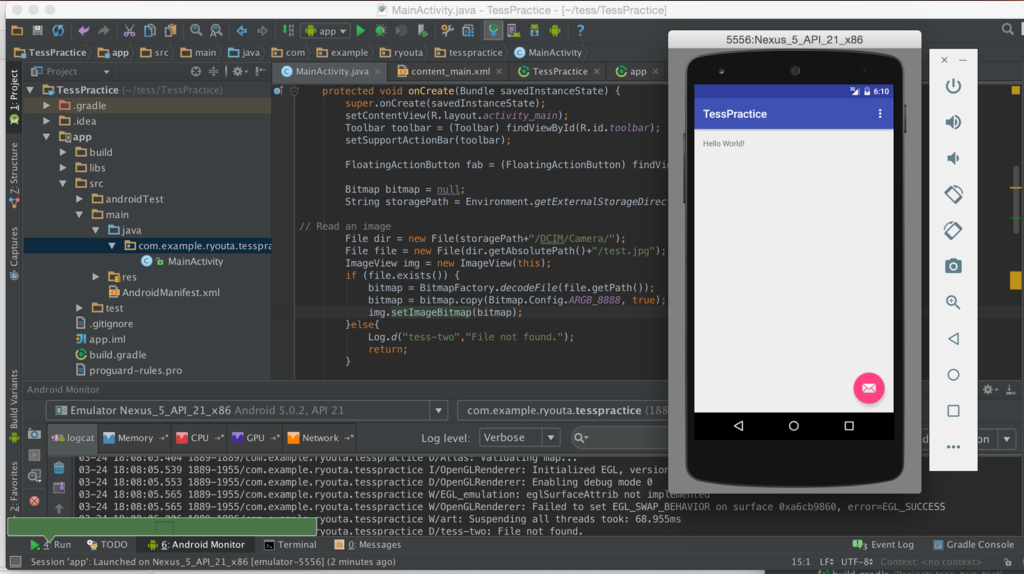Click the Help question mark icon
This screenshot has height=574, width=1024.
[x=580, y=31]
